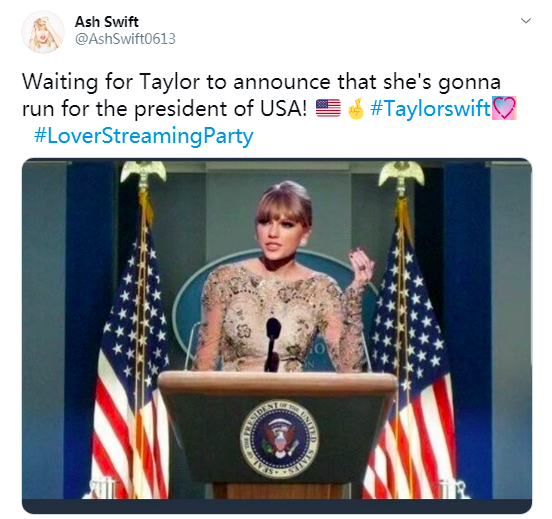Open the #LoverStreamingParty hashtag
Viewport: 552px width, 519px height.
[x=143, y=136]
